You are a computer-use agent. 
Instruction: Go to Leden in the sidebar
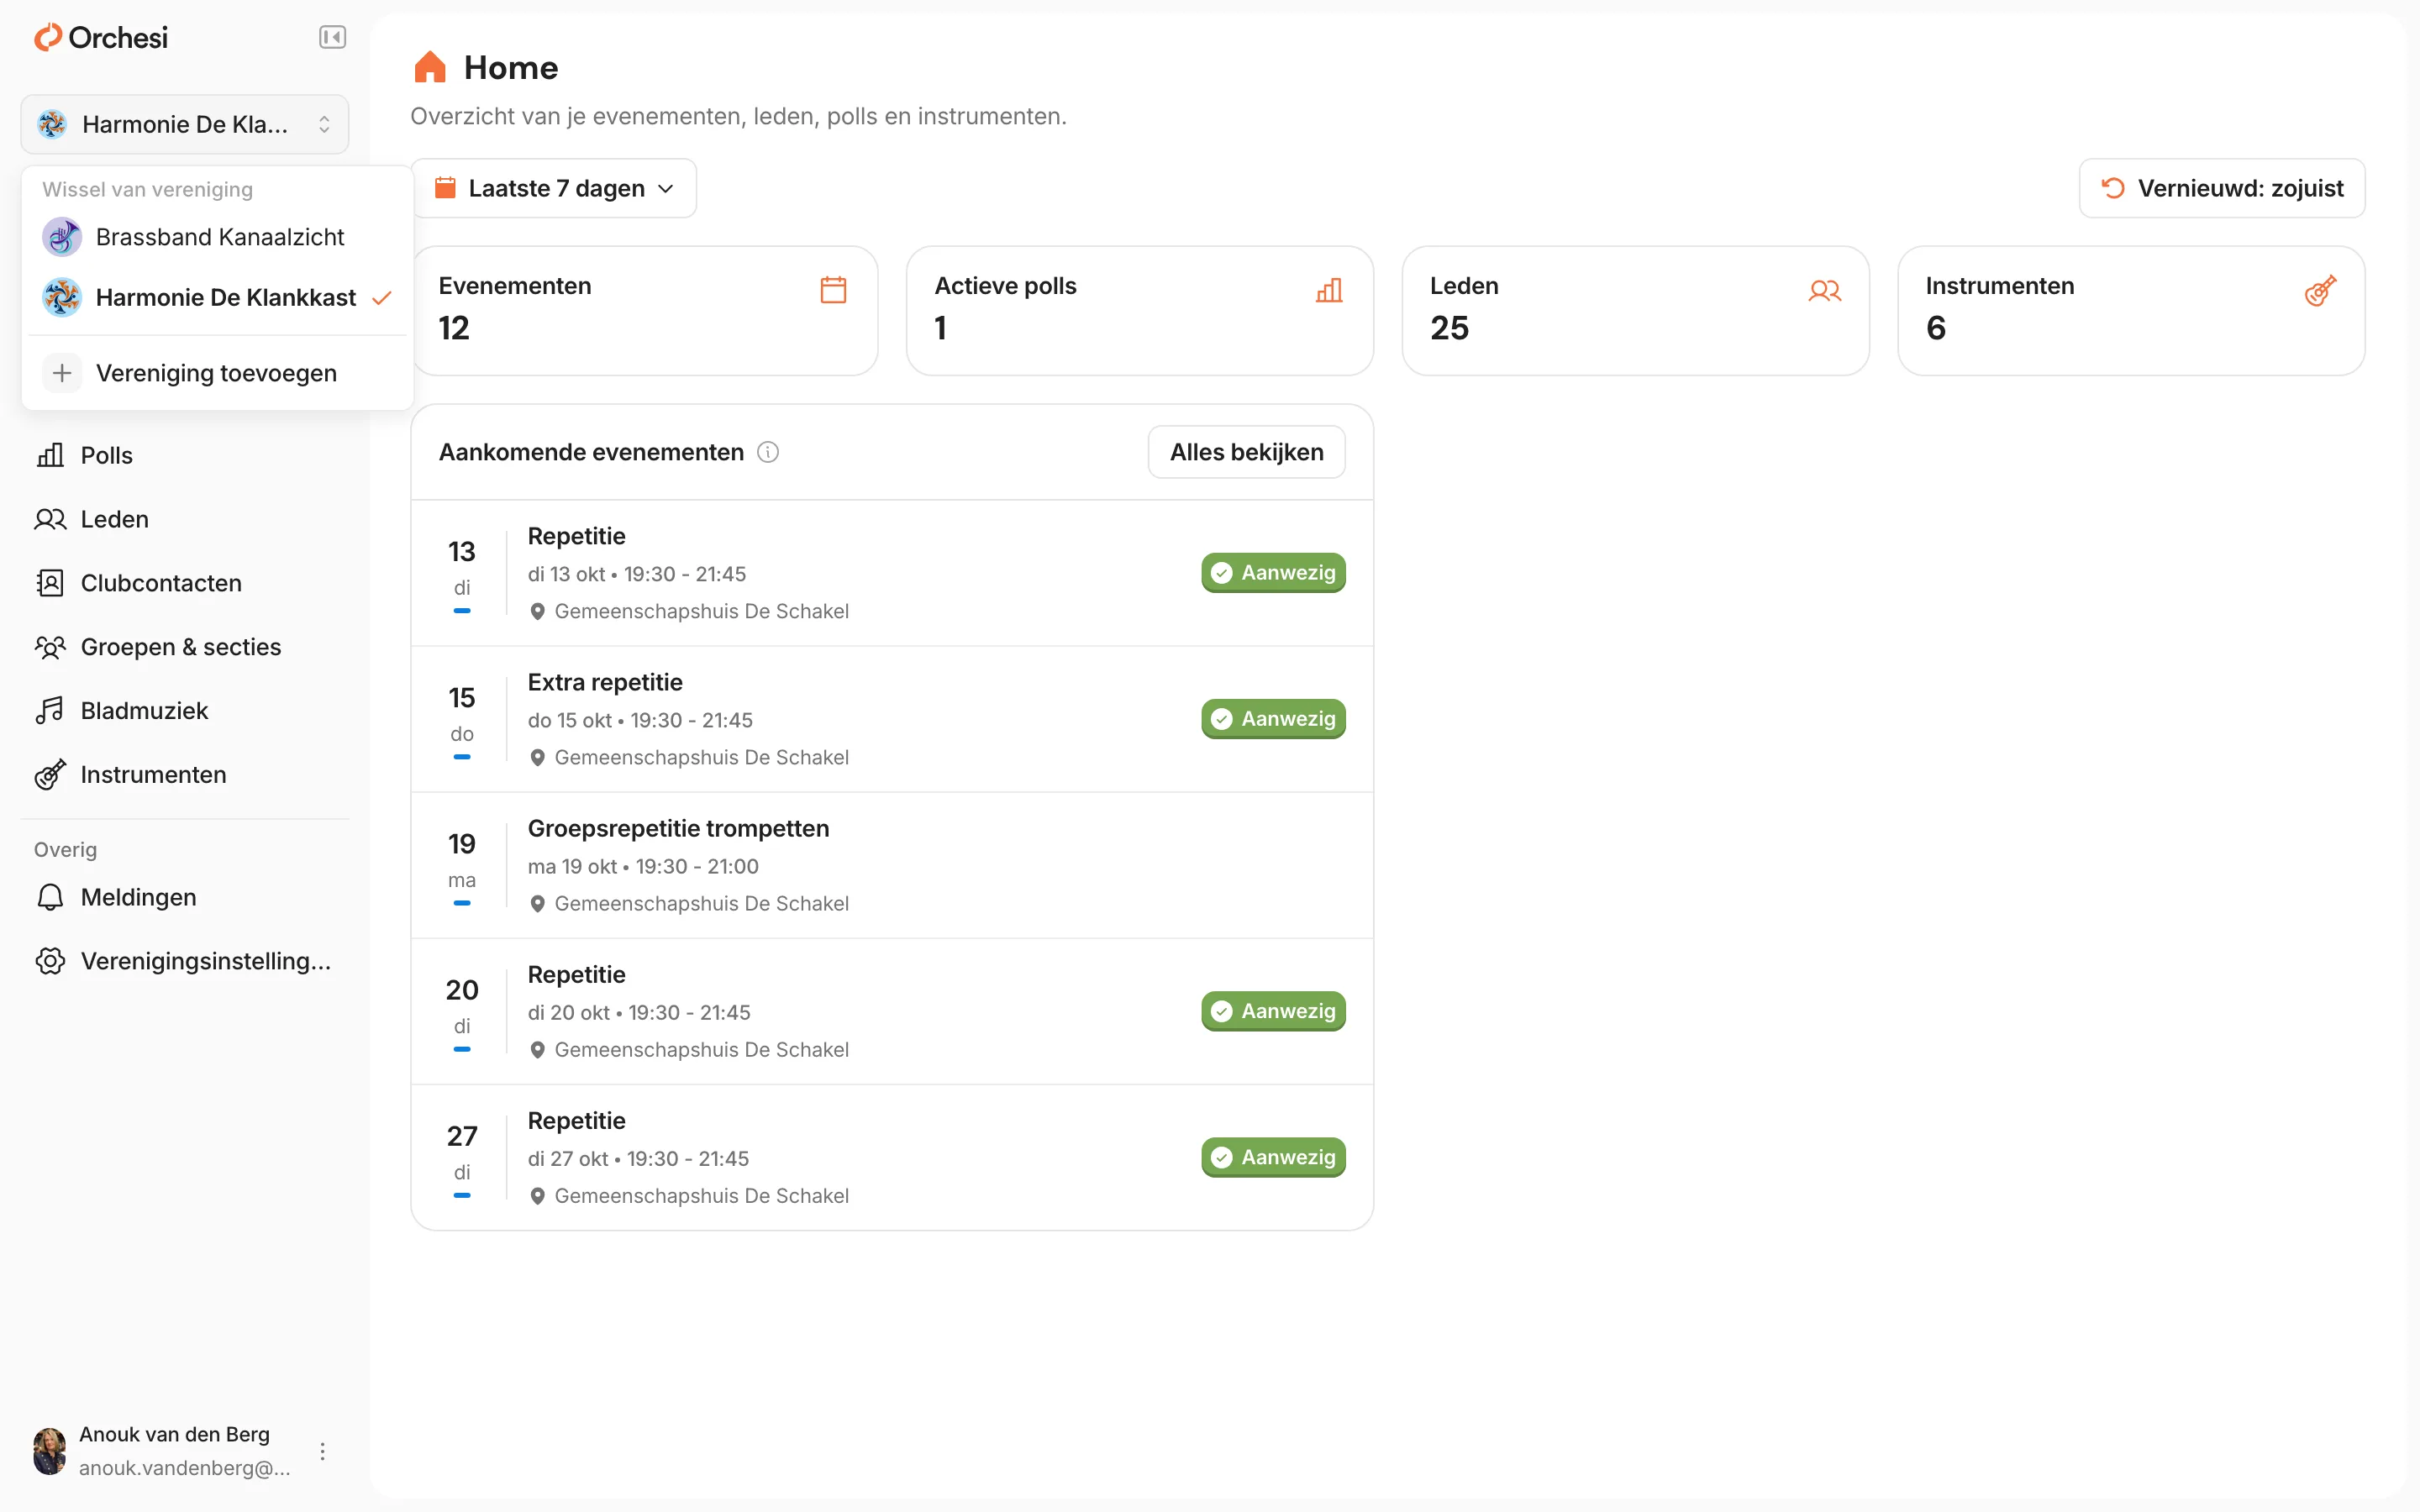click(x=185, y=519)
